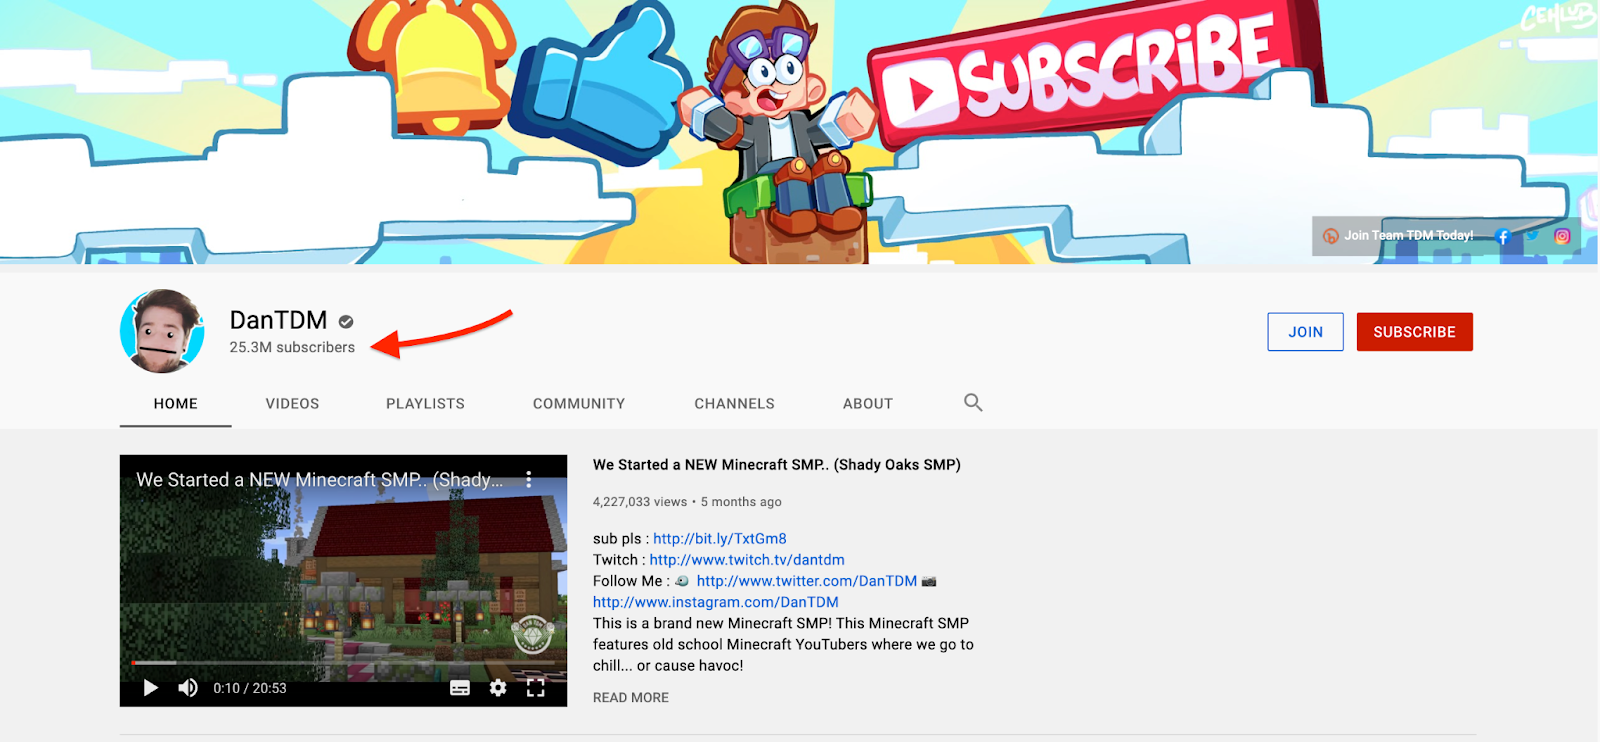1600x742 pixels.
Task: Click the channel banner art
Action: coord(800,132)
